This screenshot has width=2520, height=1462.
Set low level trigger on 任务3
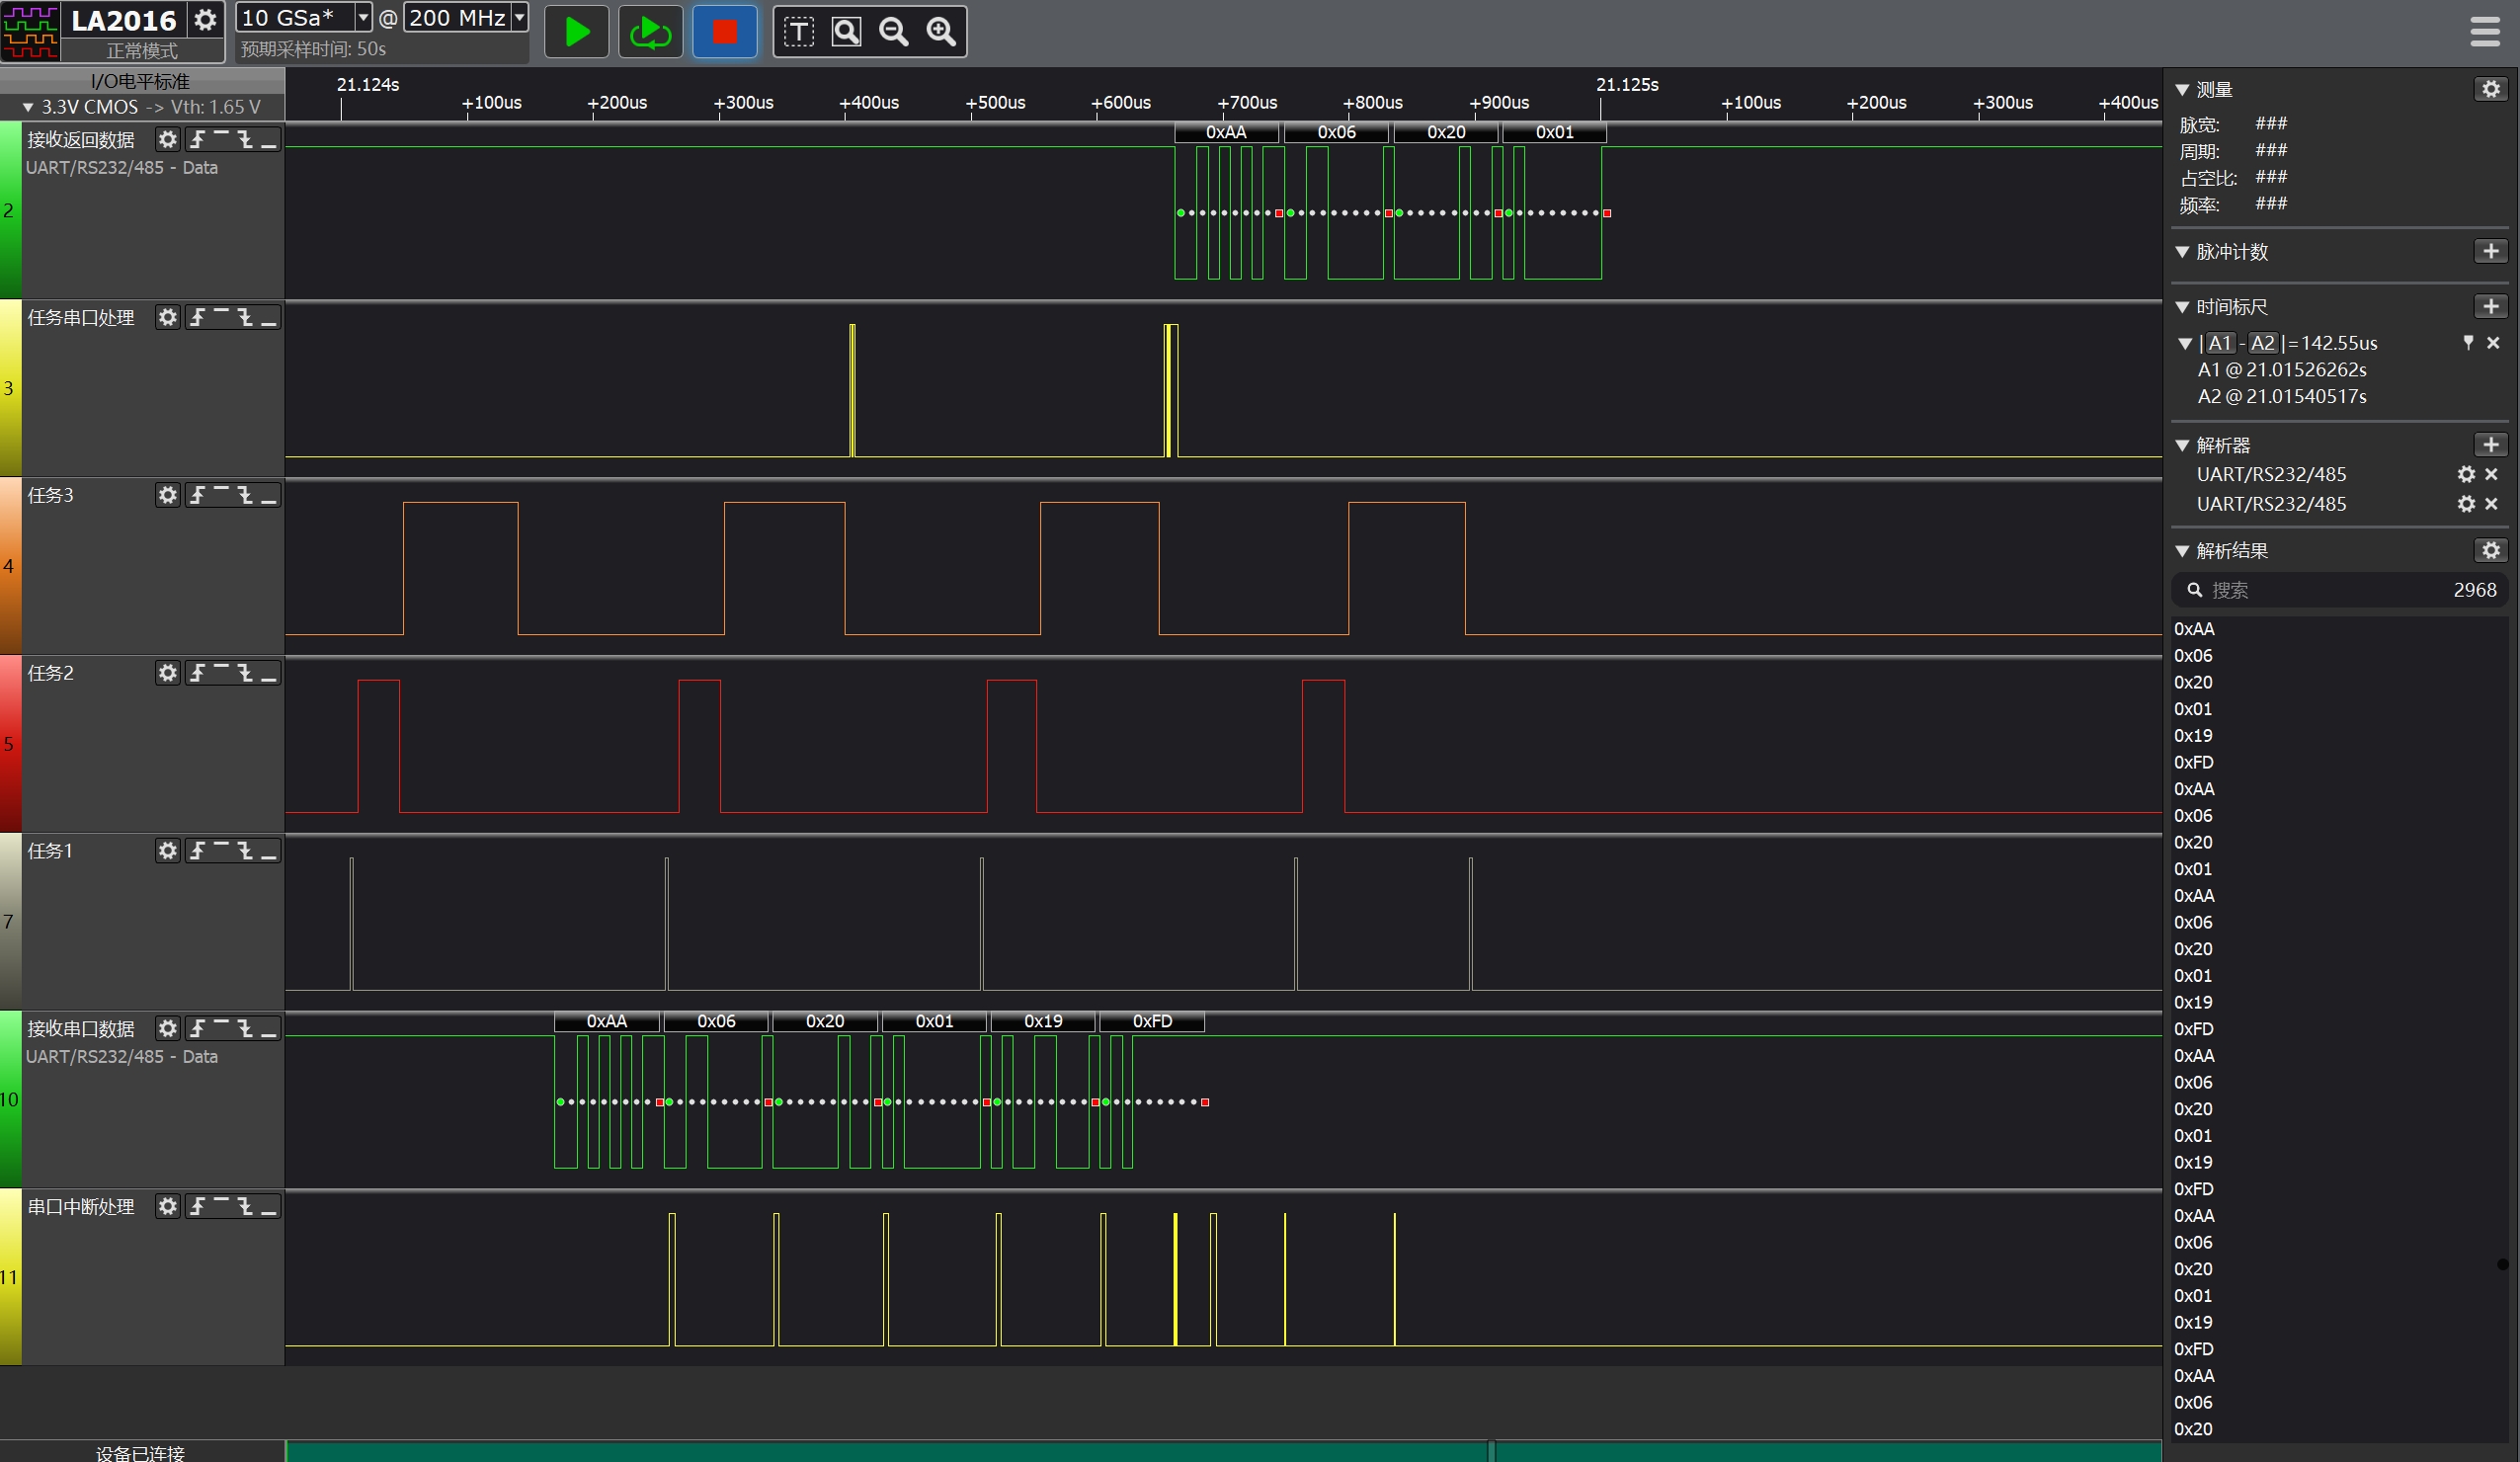268,495
